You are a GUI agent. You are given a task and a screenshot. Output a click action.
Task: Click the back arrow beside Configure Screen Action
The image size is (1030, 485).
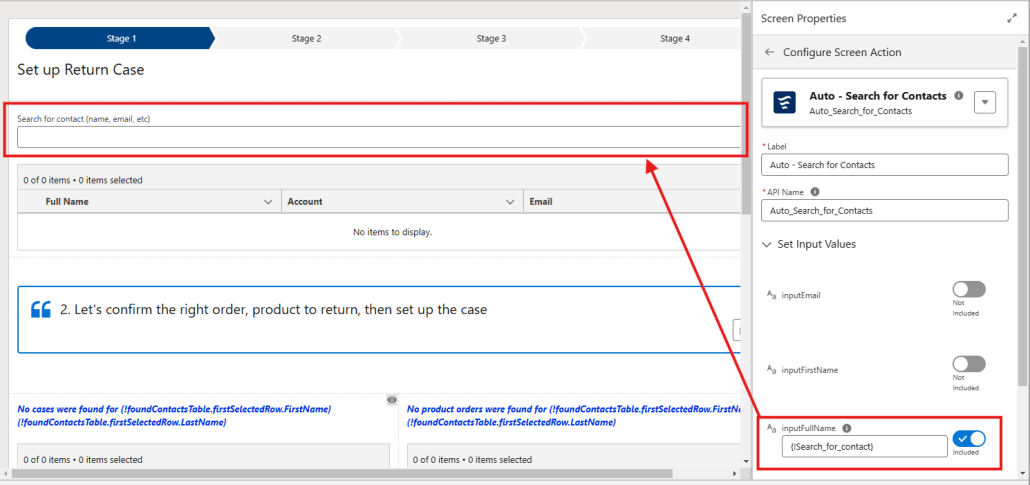pos(769,52)
